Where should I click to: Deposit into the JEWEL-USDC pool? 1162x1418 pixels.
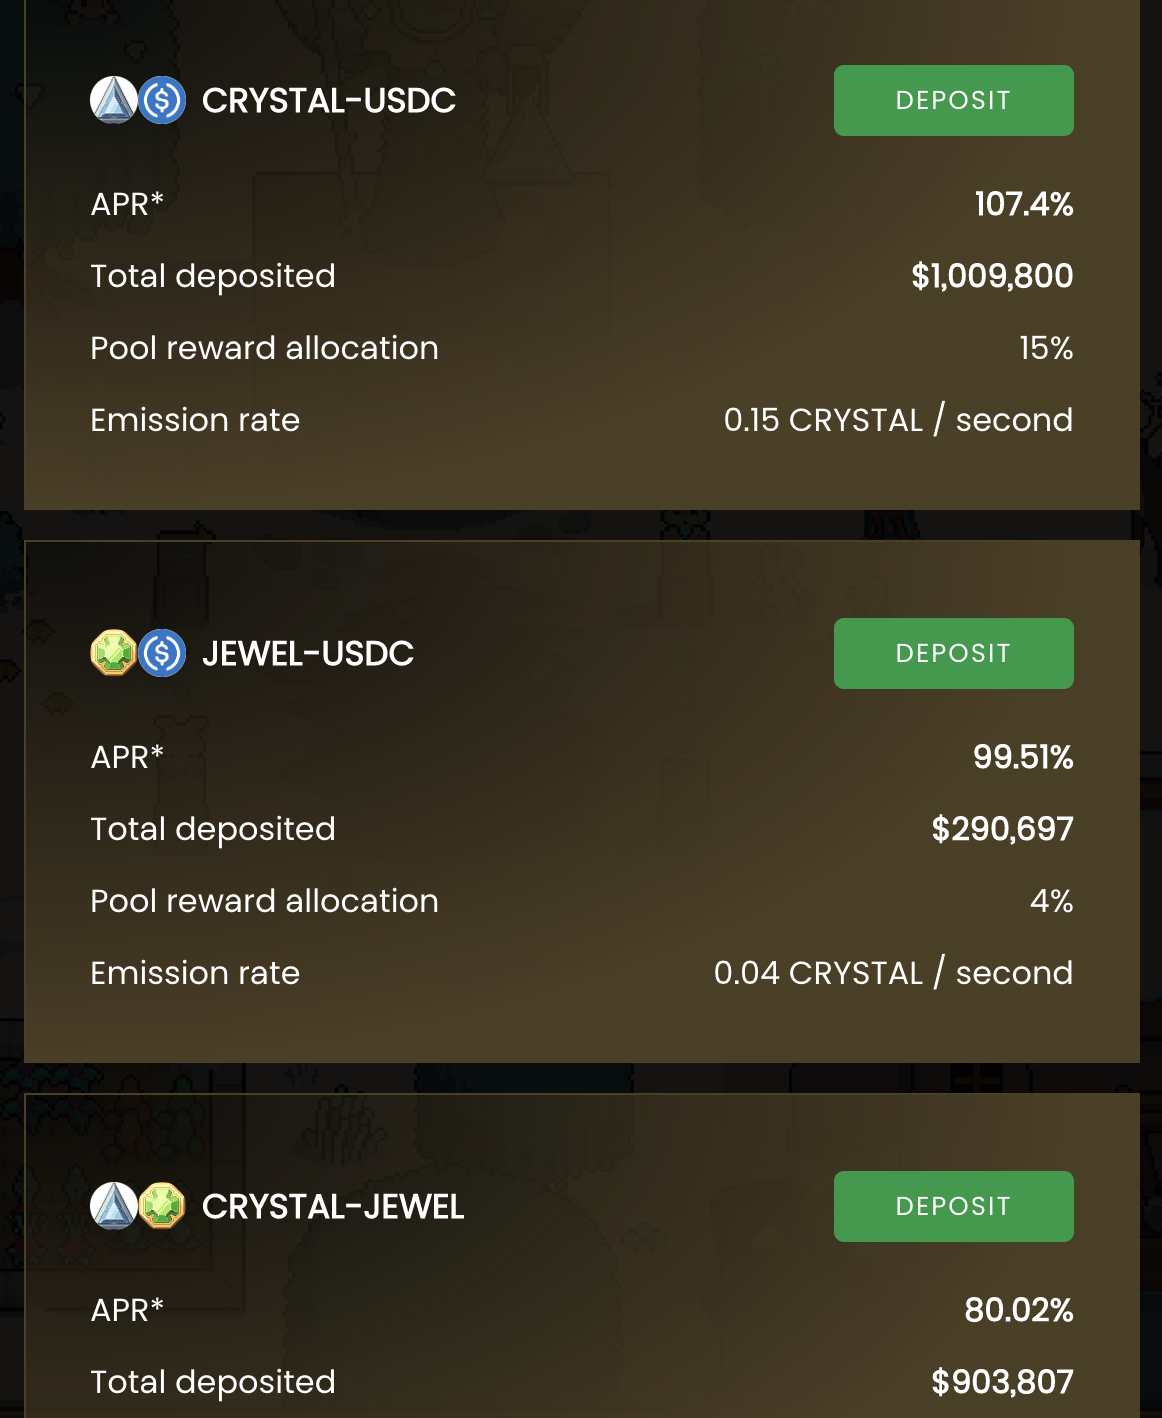954,653
